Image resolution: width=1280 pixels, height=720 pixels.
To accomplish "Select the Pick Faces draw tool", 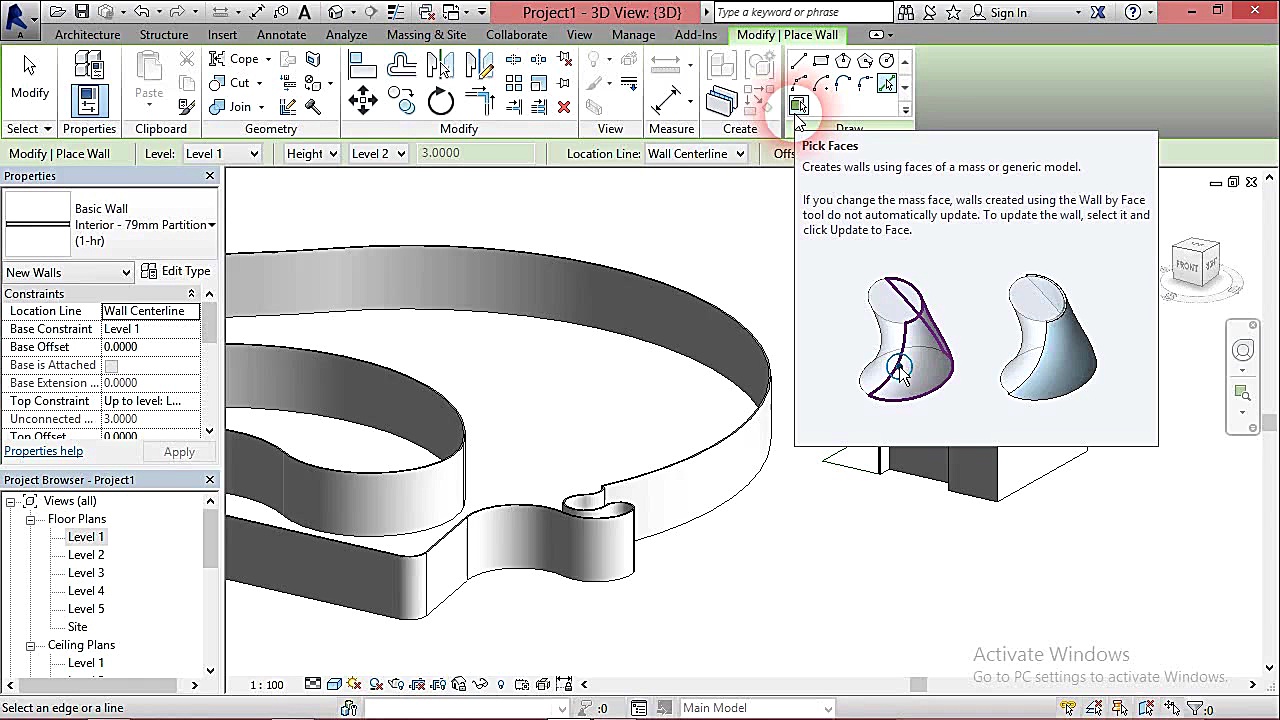I will click(798, 105).
